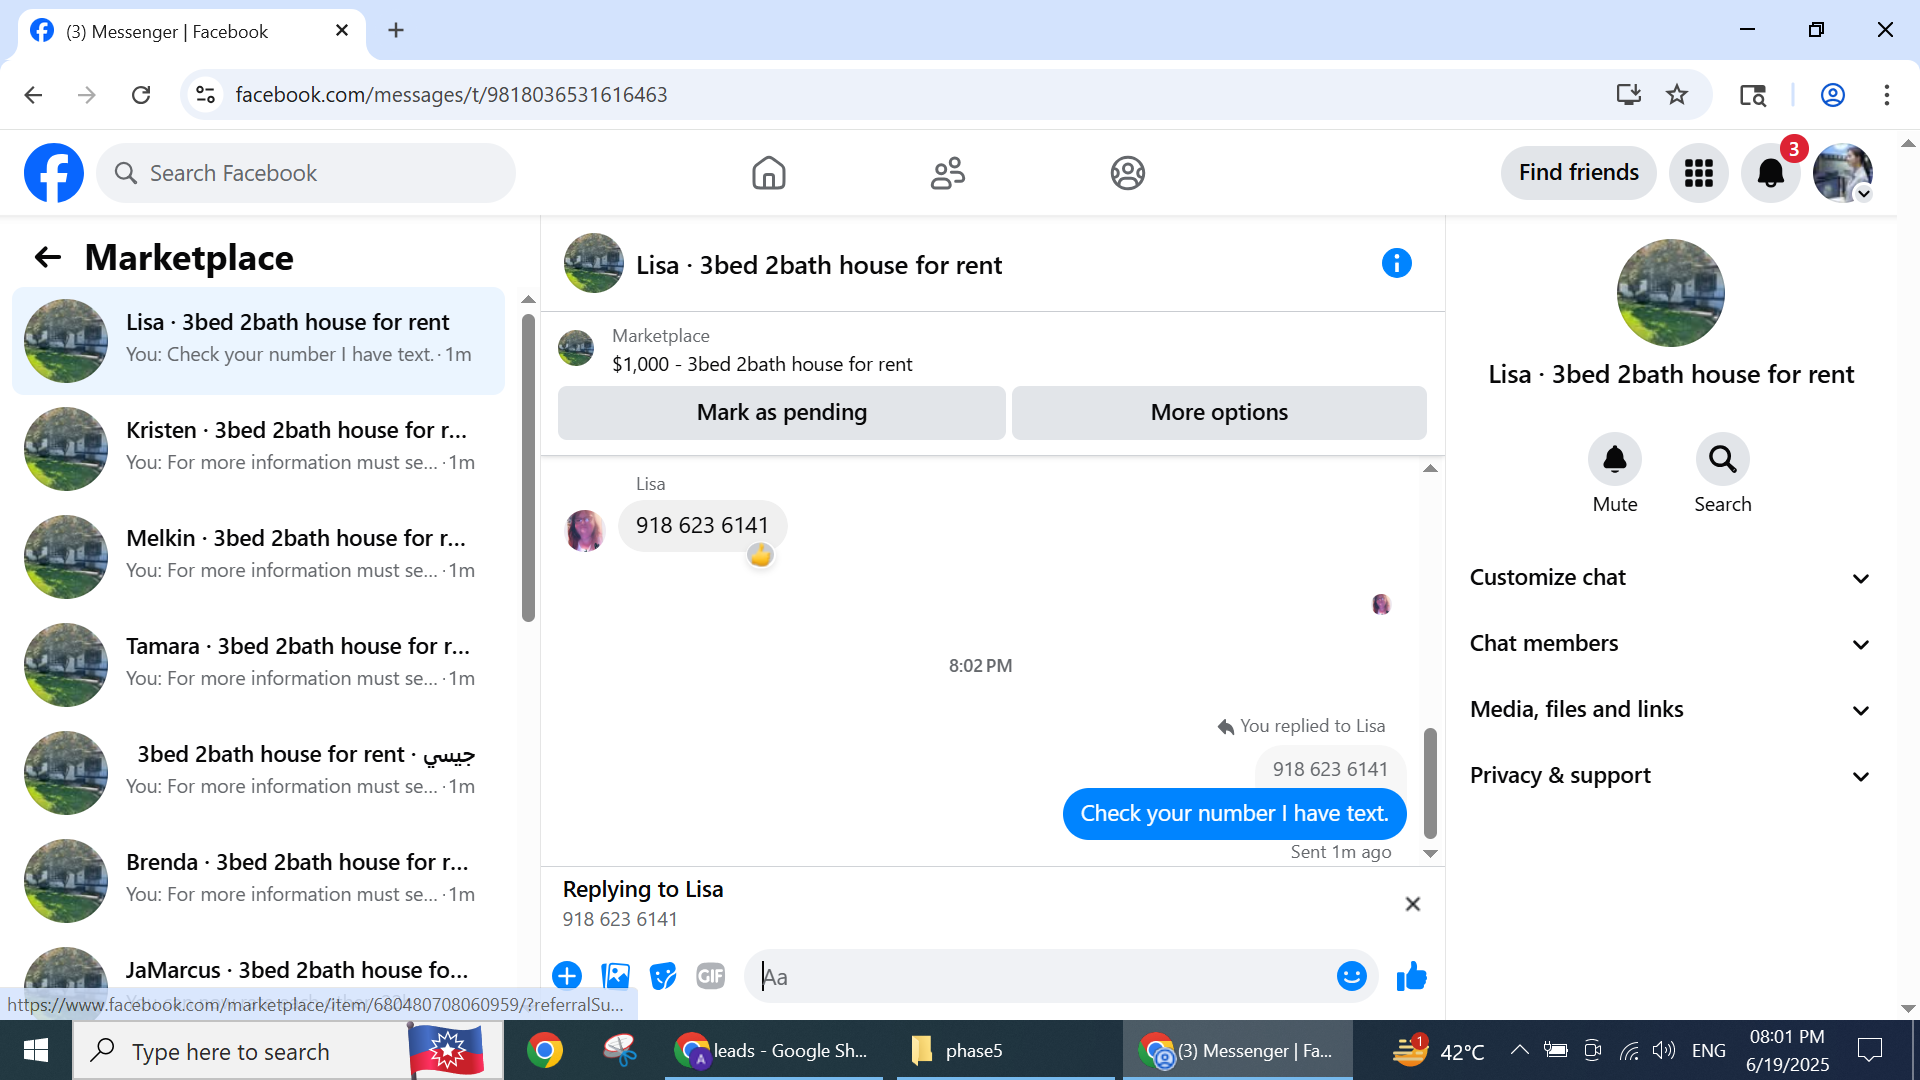Image resolution: width=1920 pixels, height=1080 pixels.
Task: Open the Groups icon in top nav
Action: click(x=1127, y=173)
